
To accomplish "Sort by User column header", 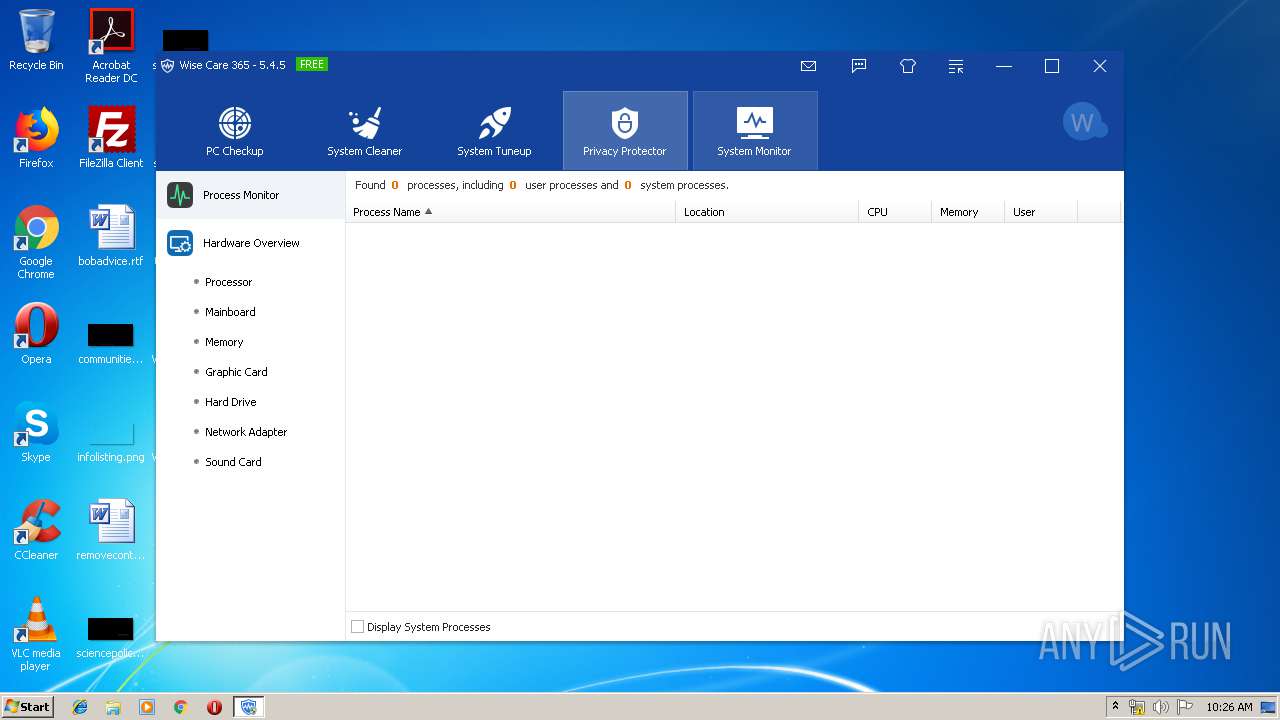I will [x=1041, y=212].
